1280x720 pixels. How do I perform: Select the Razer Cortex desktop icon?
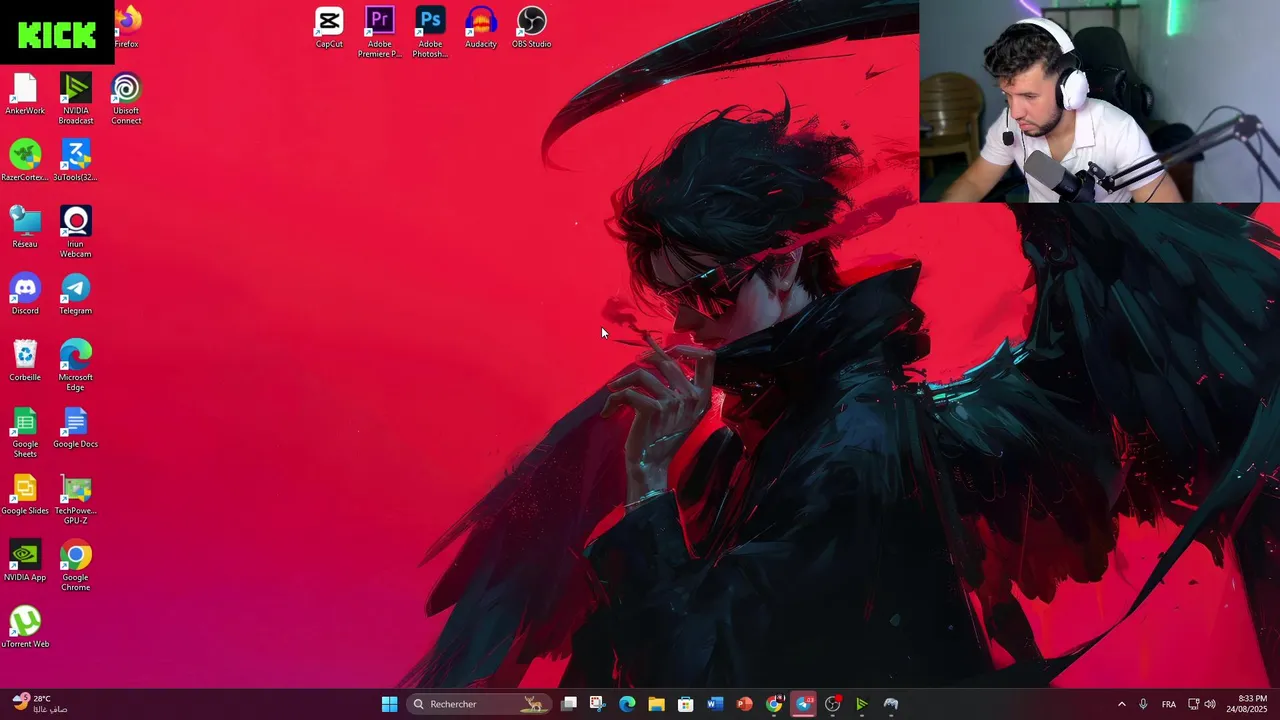[25, 161]
